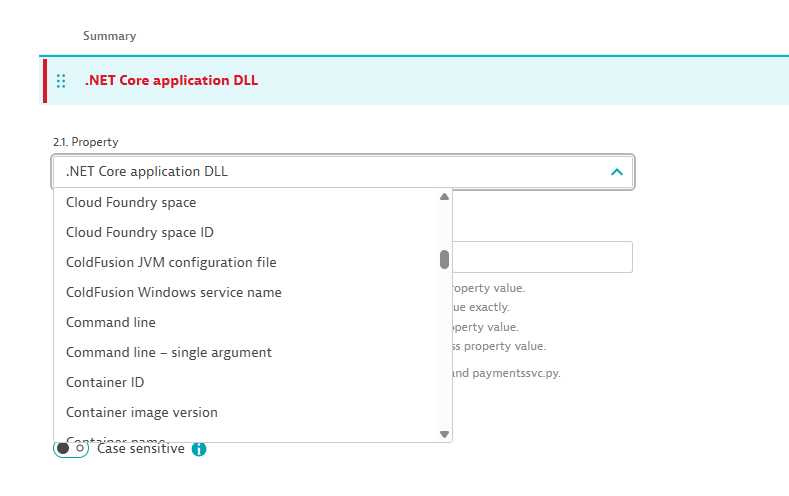Click the Summary heading
This screenshot has width=789, height=496.
110,36
